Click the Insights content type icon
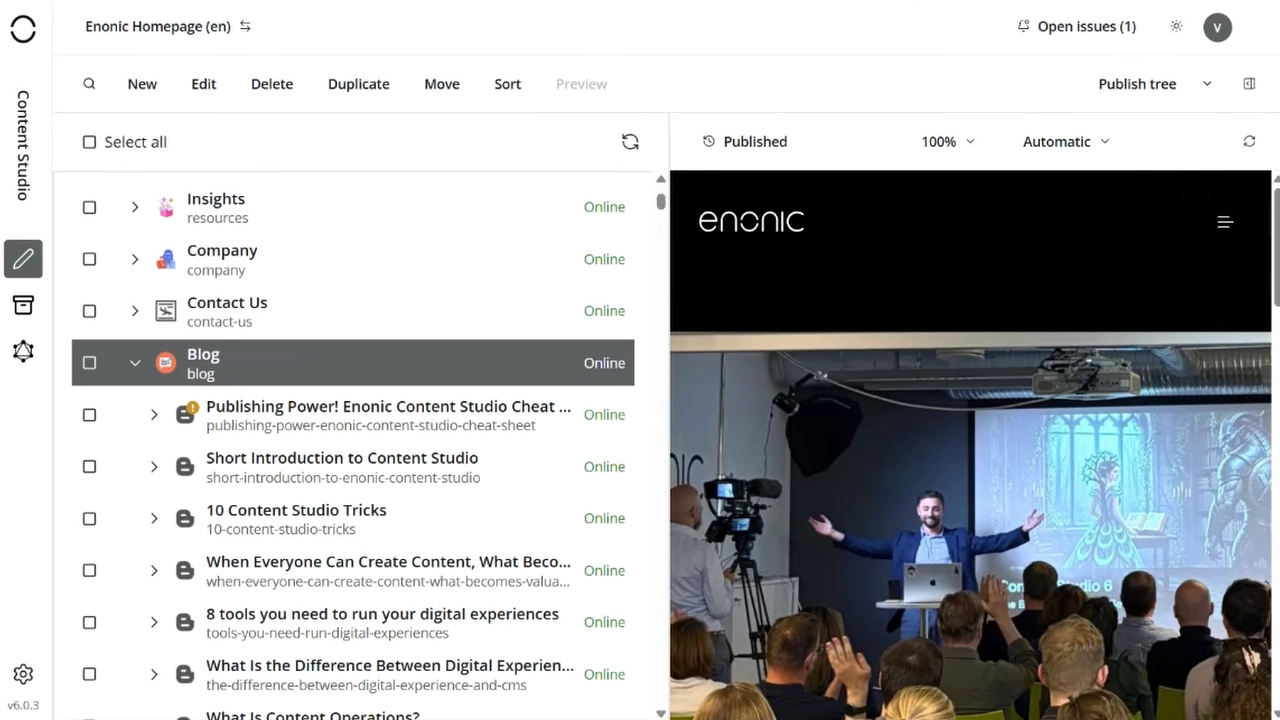 click(166, 207)
